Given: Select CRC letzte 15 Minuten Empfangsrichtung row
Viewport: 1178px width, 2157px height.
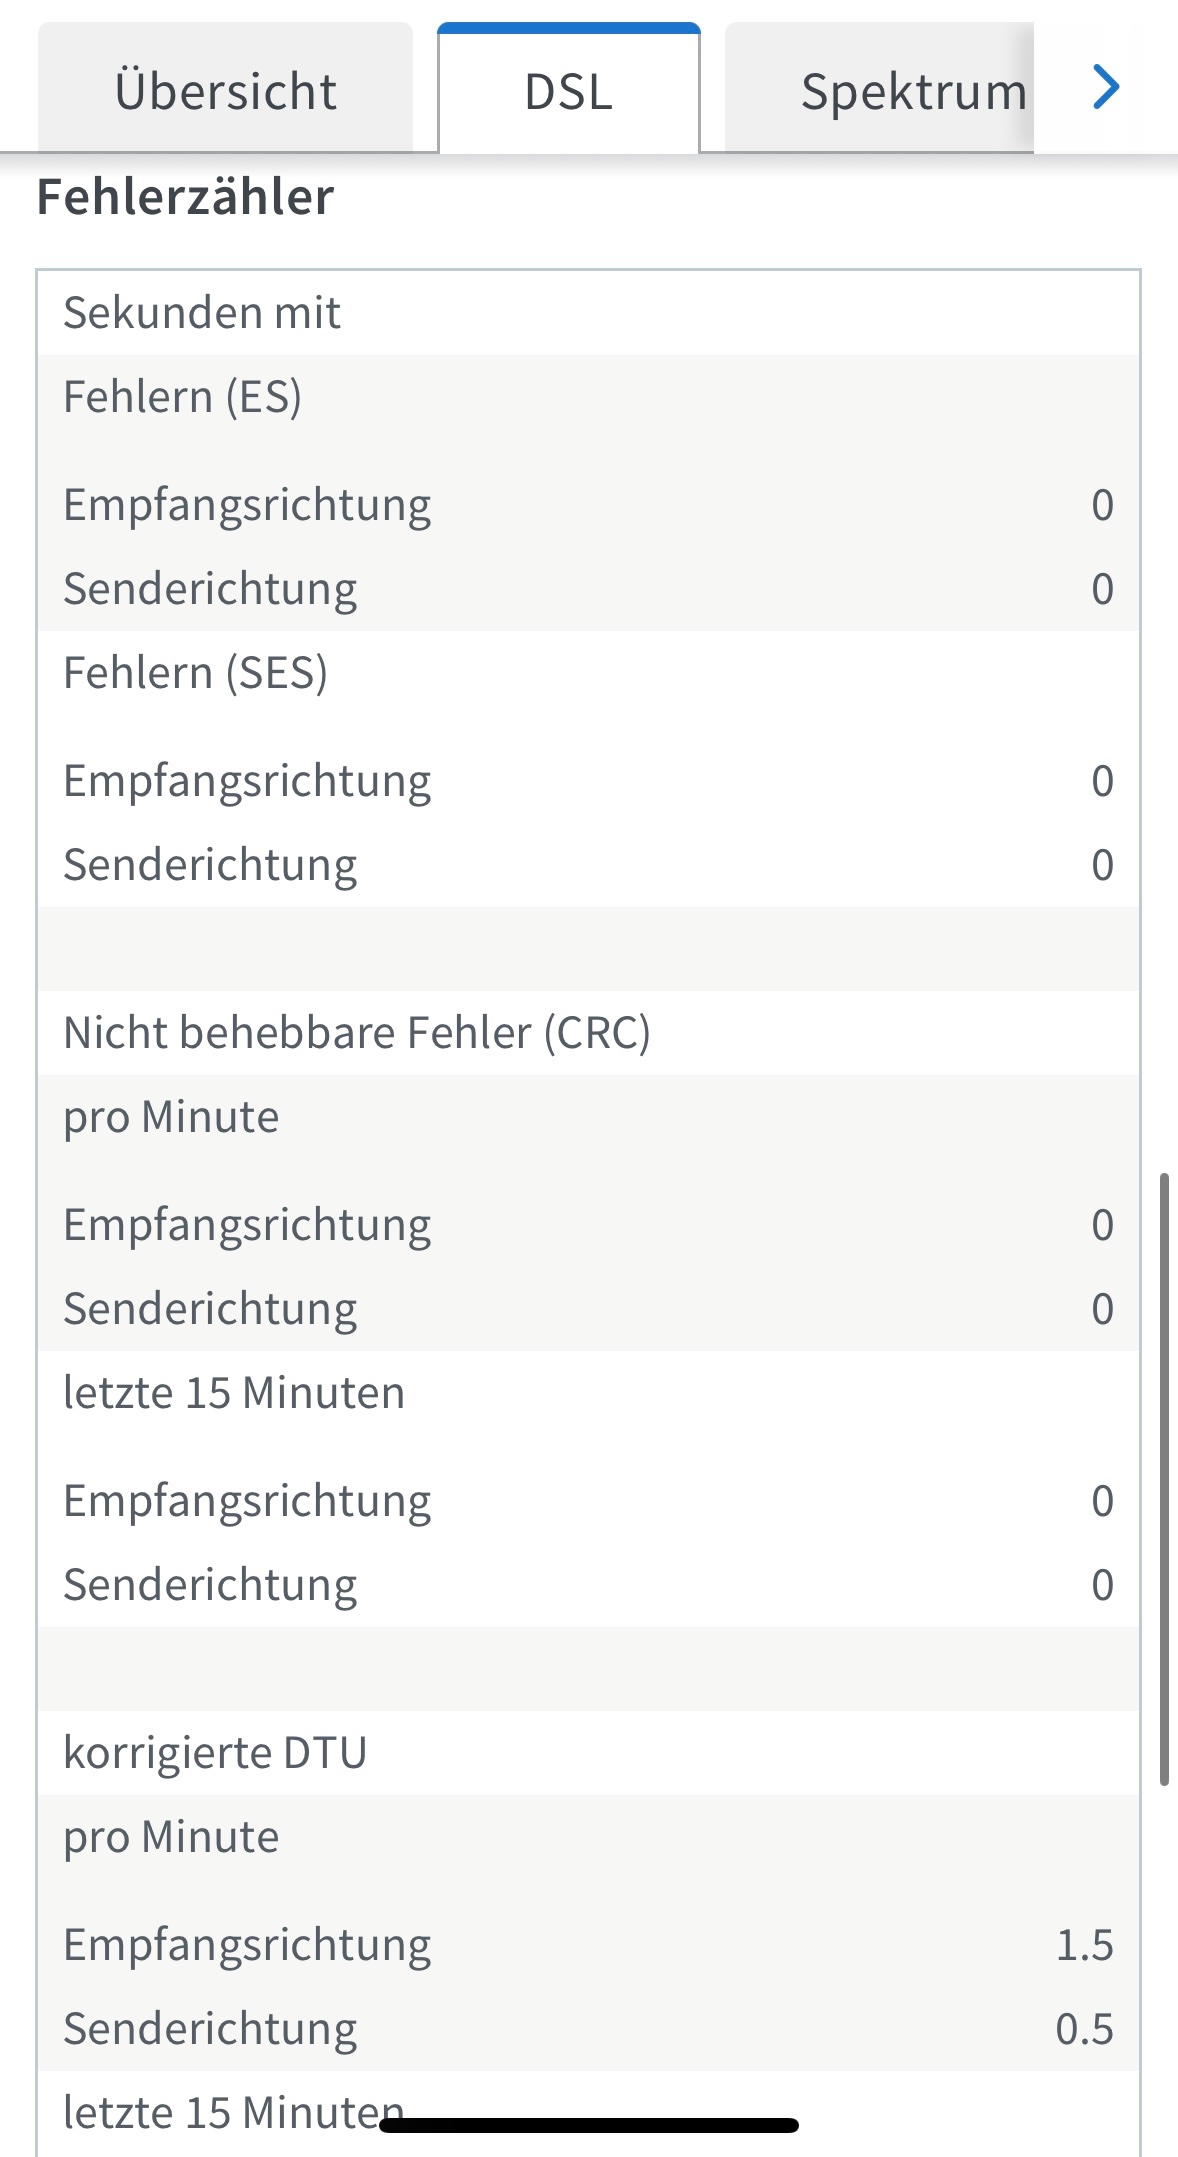Looking at the screenshot, I should pyautogui.click(x=588, y=1501).
